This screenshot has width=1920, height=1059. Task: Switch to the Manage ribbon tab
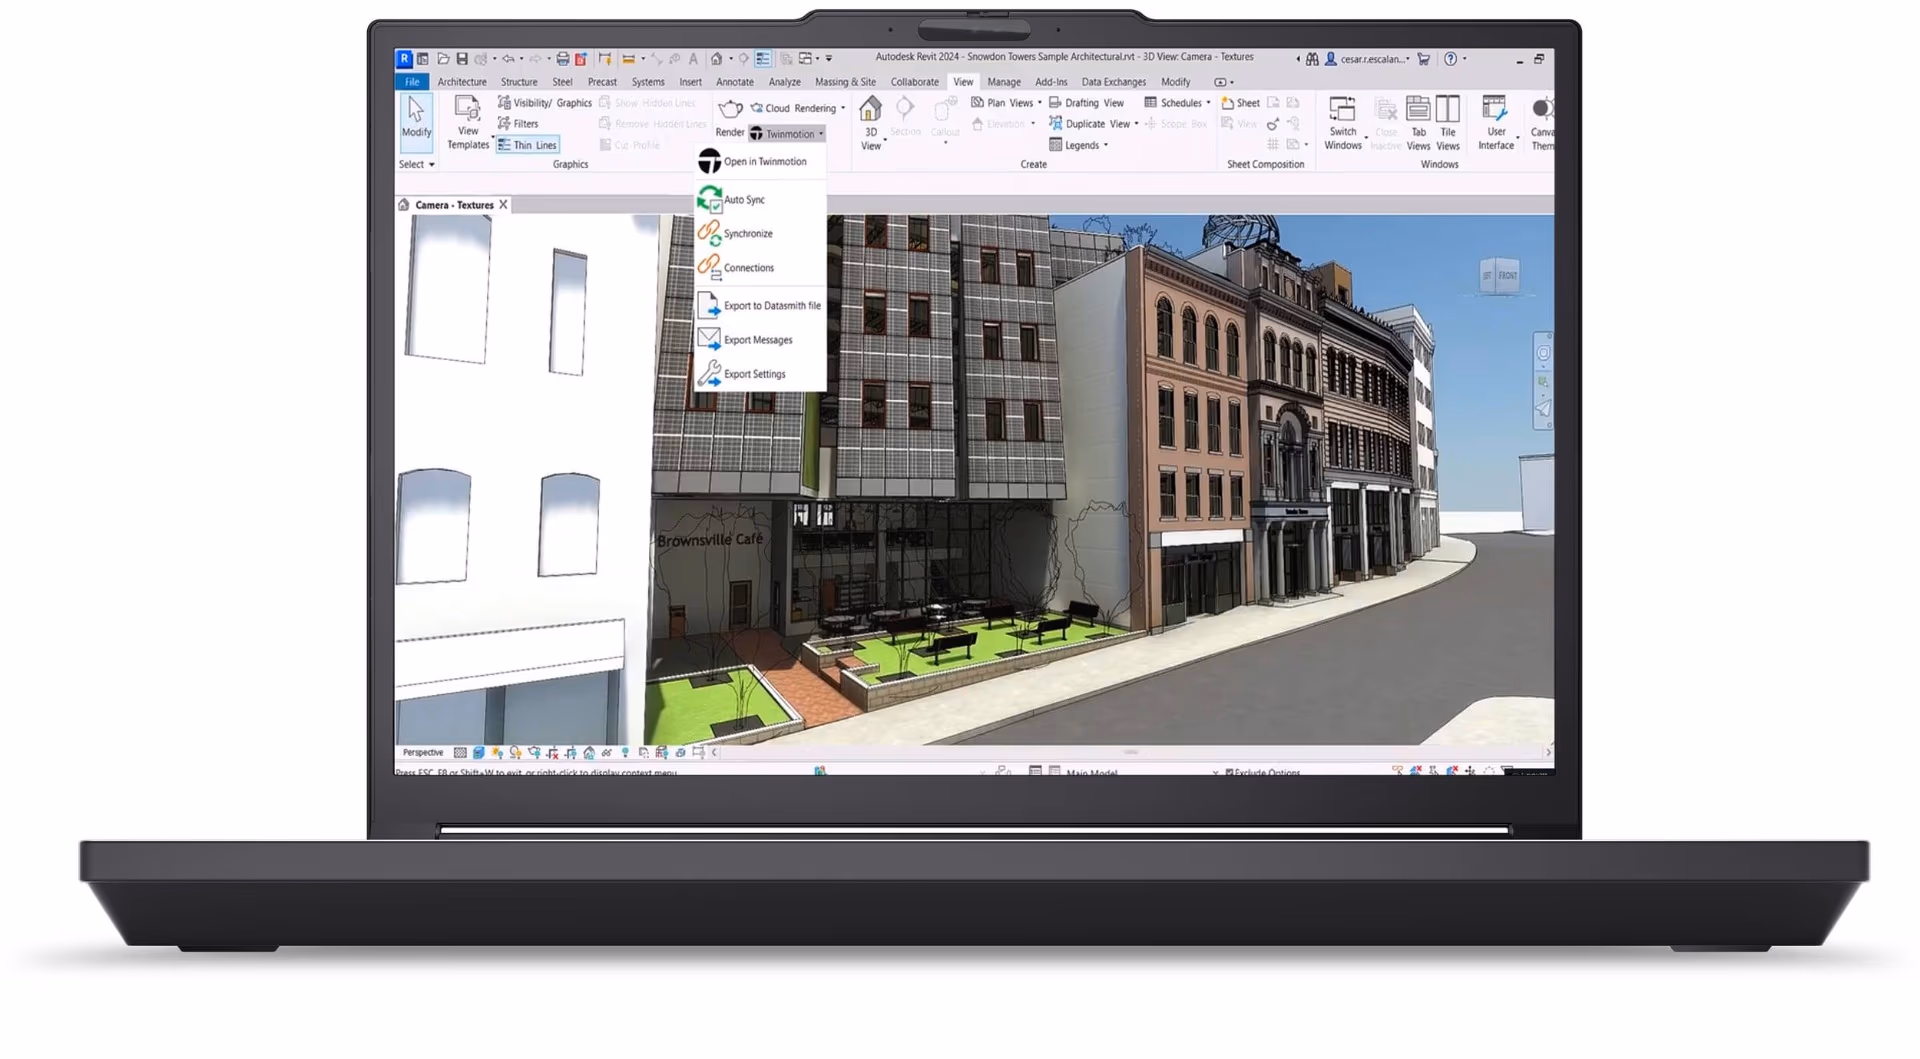click(x=1003, y=82)
